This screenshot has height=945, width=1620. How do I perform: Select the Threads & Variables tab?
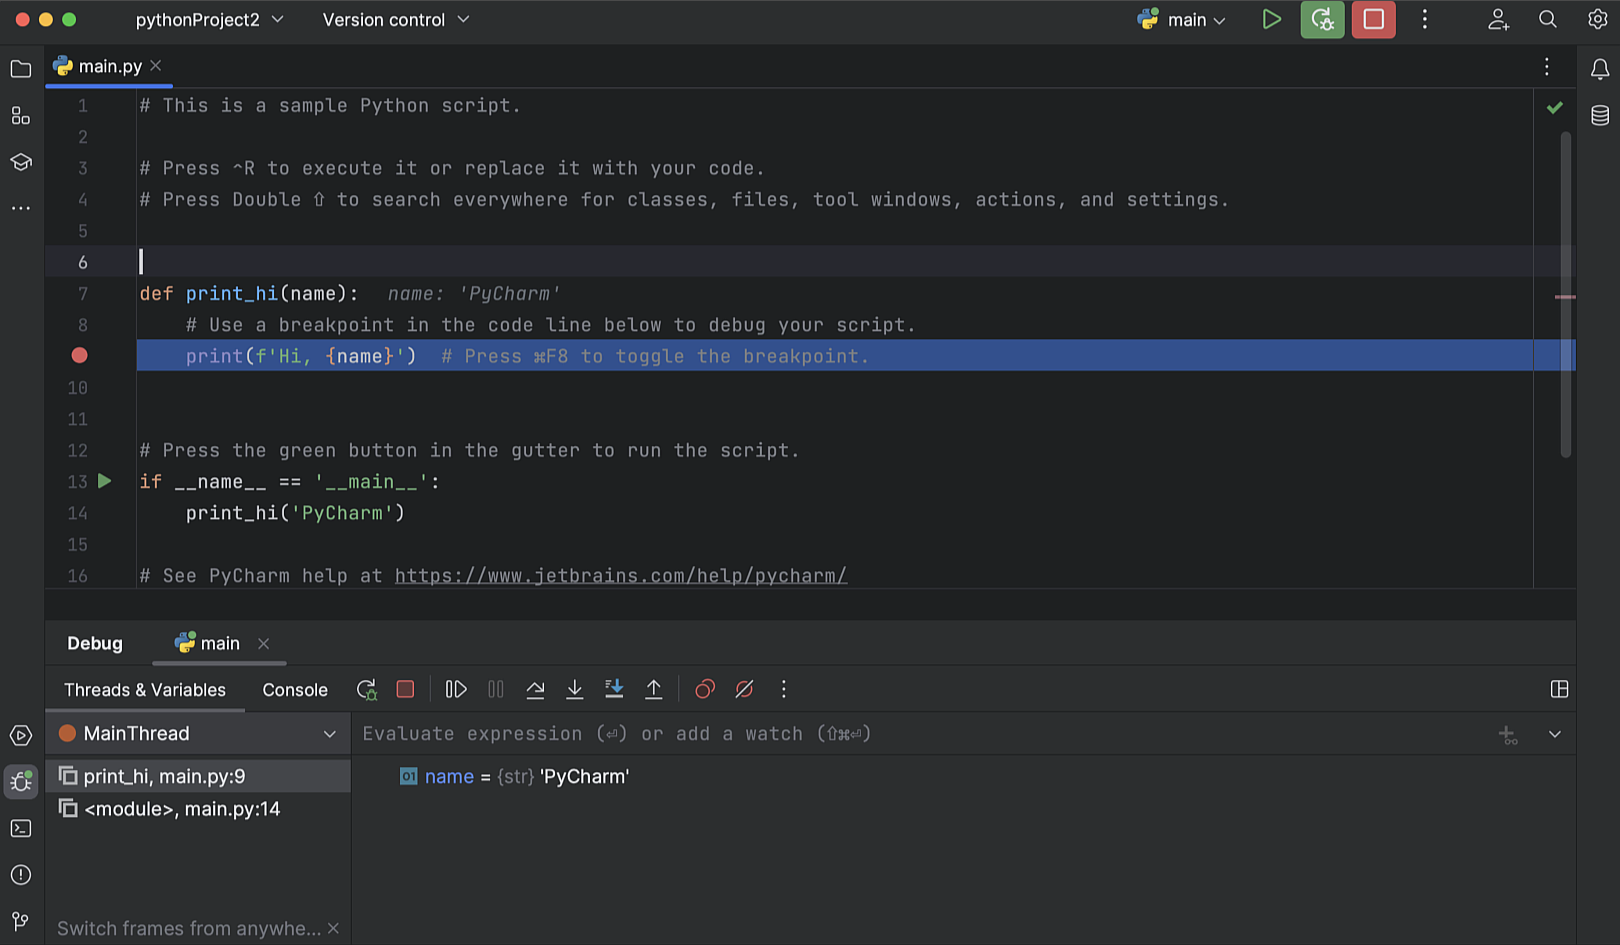[144, 689]
